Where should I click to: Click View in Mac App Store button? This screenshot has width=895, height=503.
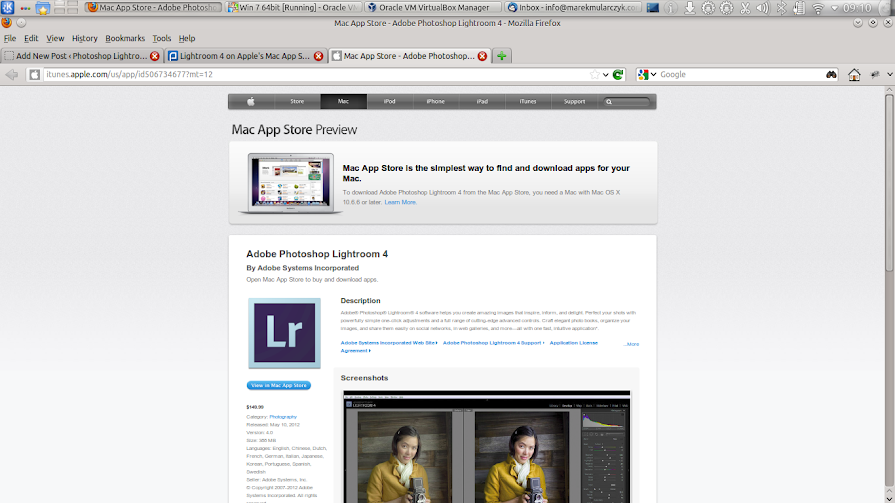coord(279,385)
